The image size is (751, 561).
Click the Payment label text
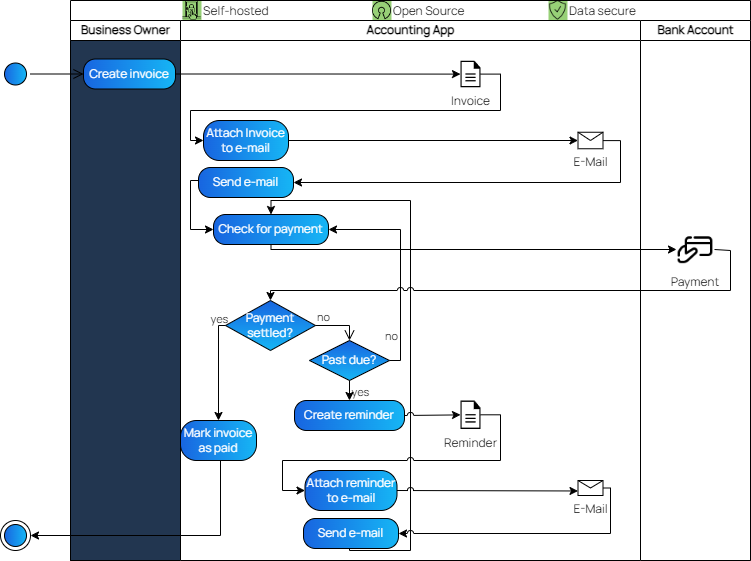694,282
